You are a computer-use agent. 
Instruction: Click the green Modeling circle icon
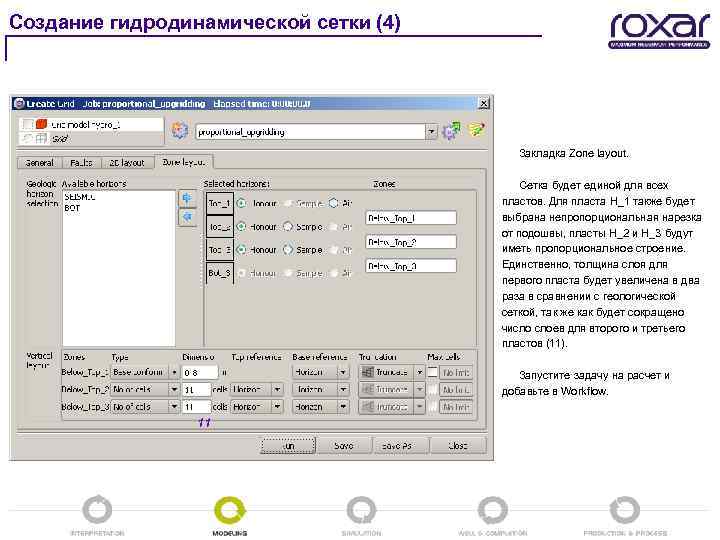pos(230,510)
